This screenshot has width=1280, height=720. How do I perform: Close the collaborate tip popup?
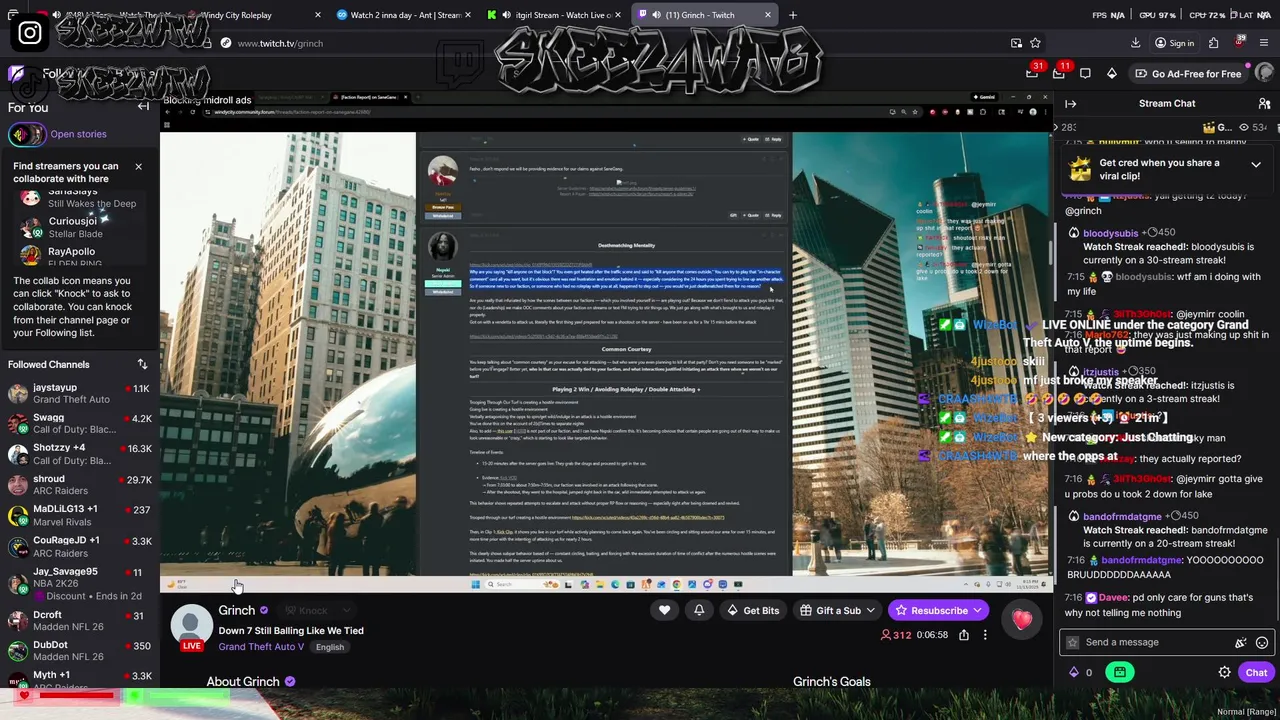point(138,166)
